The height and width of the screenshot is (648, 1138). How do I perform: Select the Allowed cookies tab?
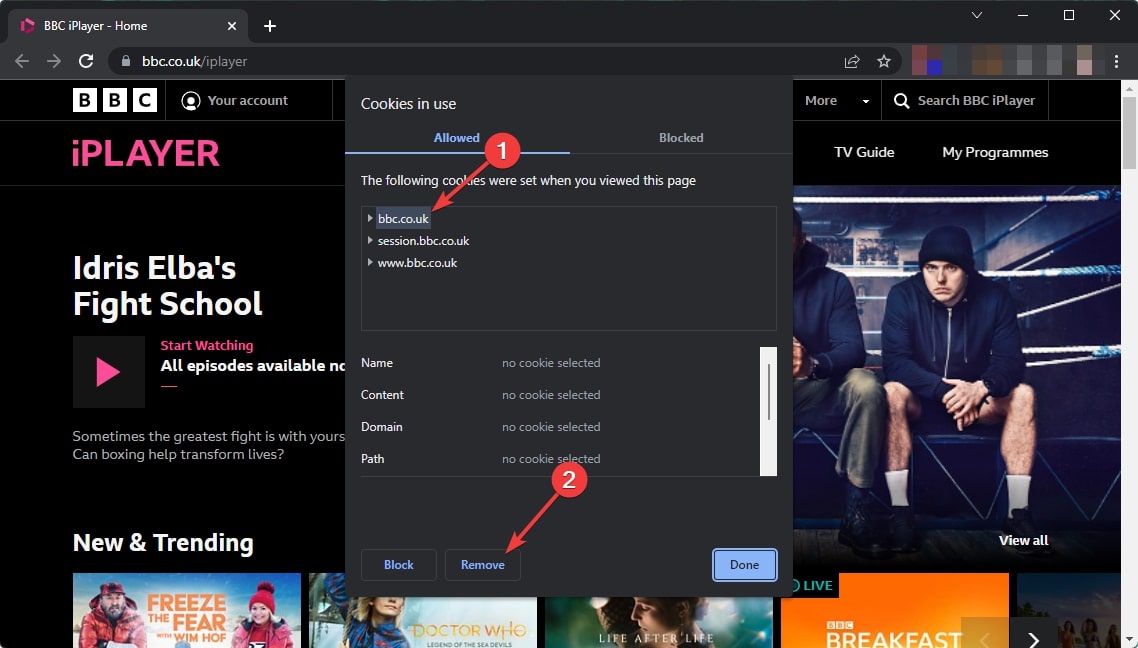pyautogui.click(x=456, y=138)
